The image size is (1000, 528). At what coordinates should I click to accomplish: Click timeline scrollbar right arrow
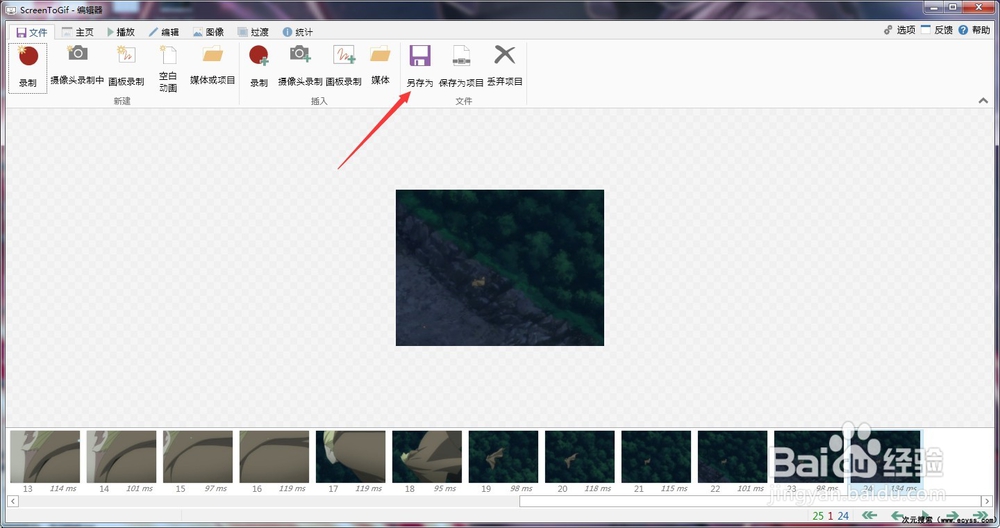[x=987, y=501]
